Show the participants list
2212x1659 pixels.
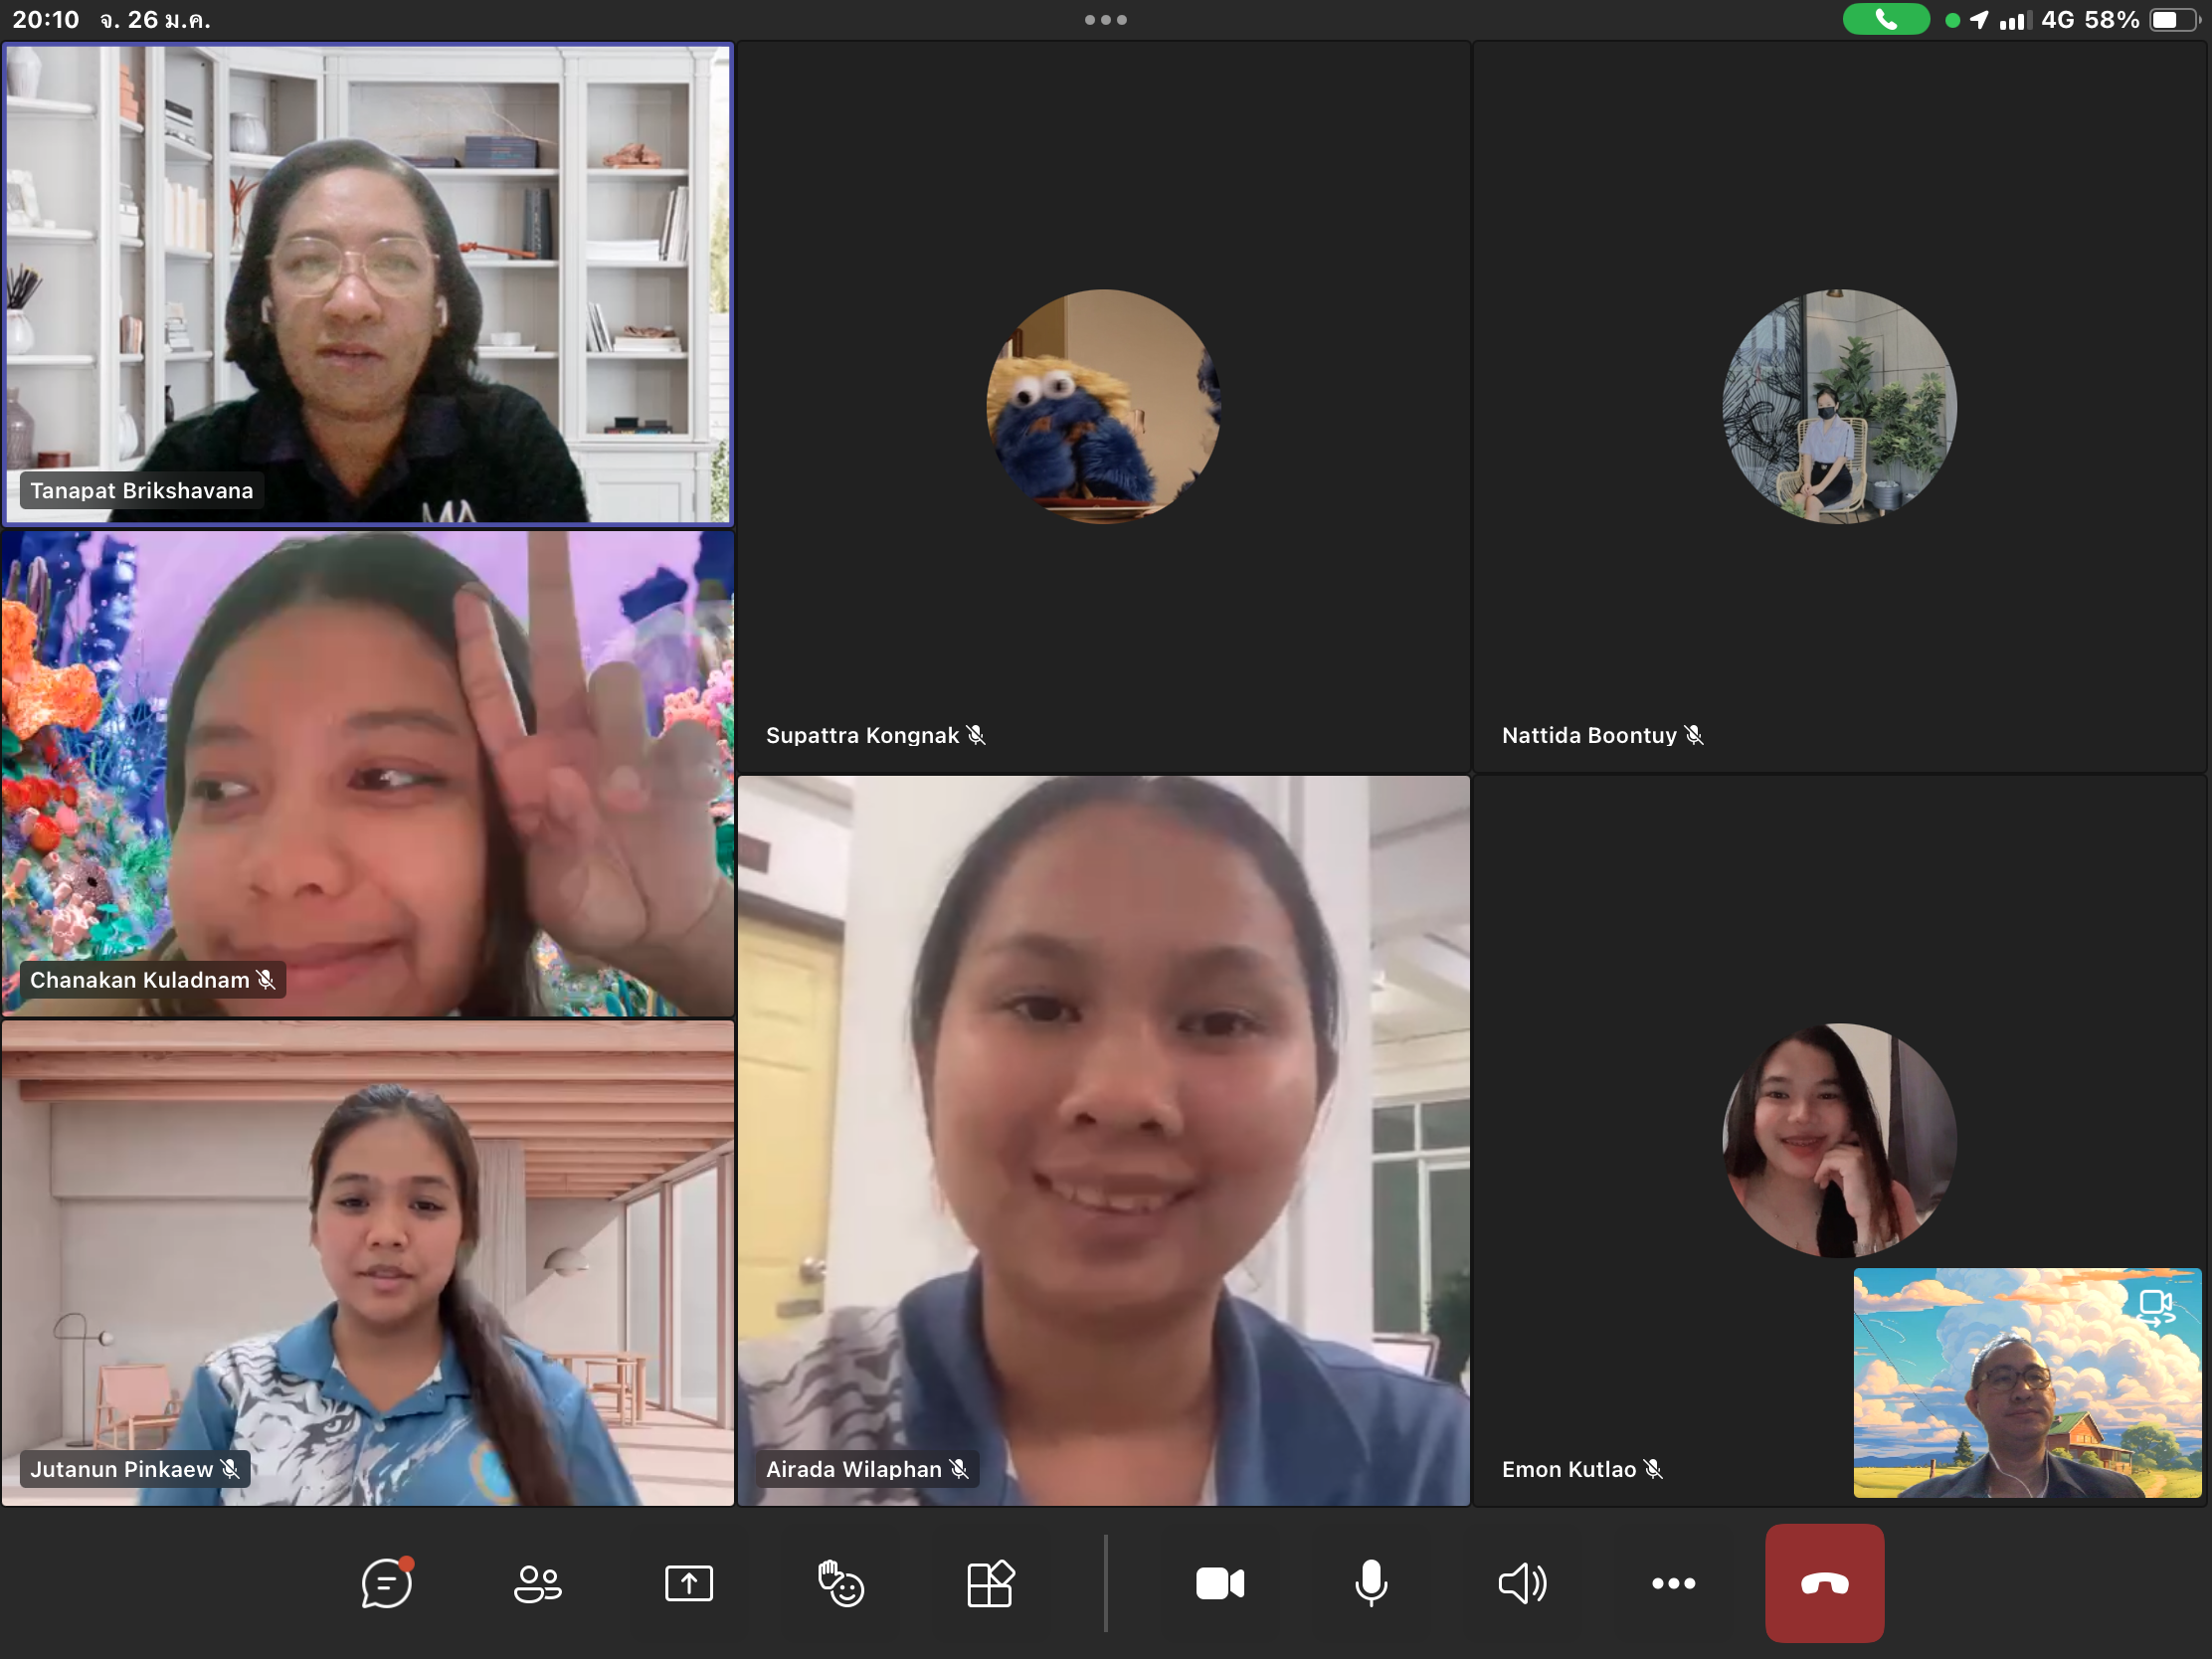pyautogui.click(x=538, y=1583)
